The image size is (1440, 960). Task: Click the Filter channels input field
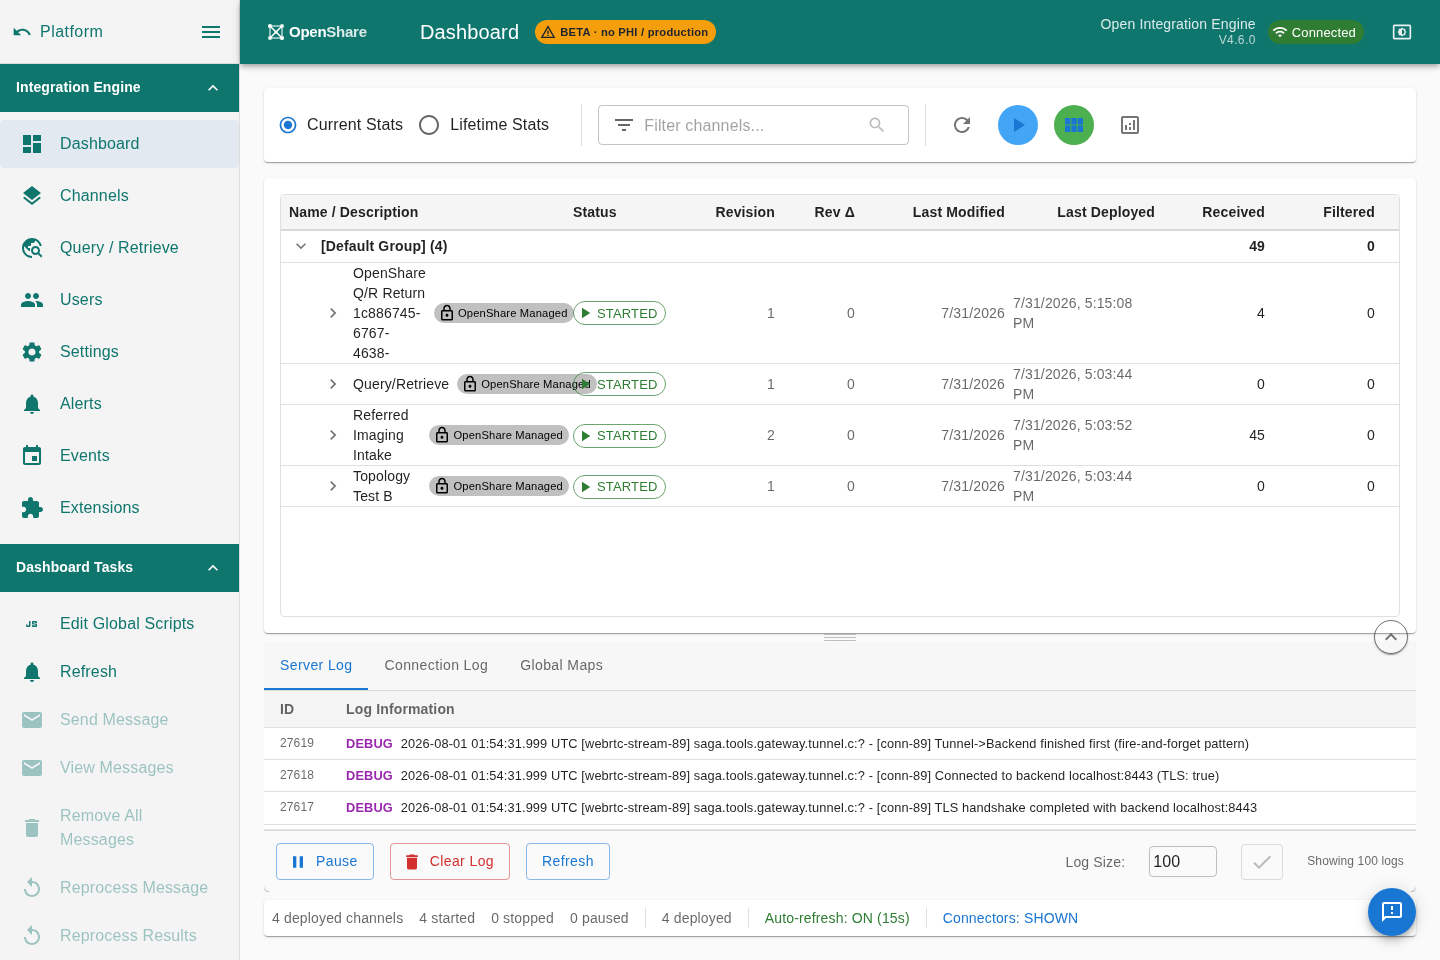pyautogui.click(x=753, y=125)
